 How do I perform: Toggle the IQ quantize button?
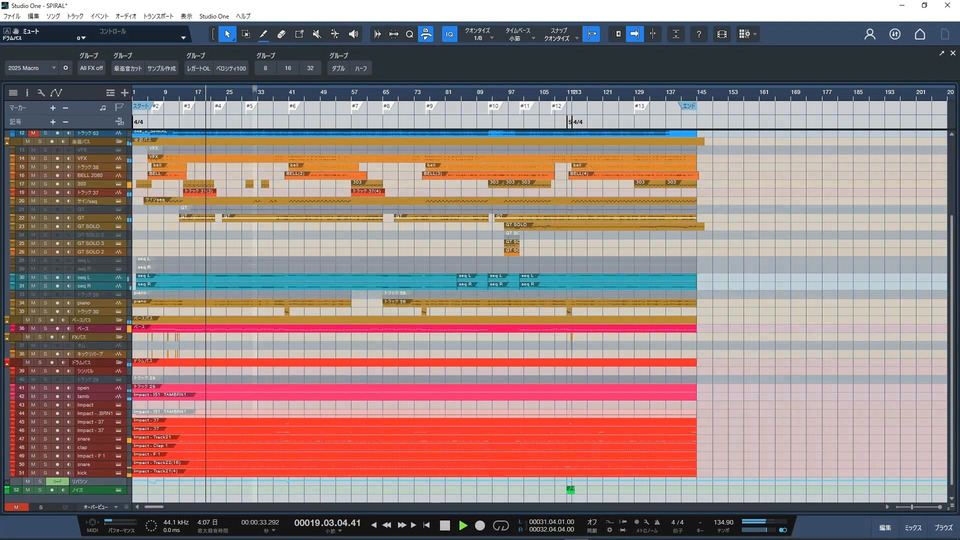[449, 34]
